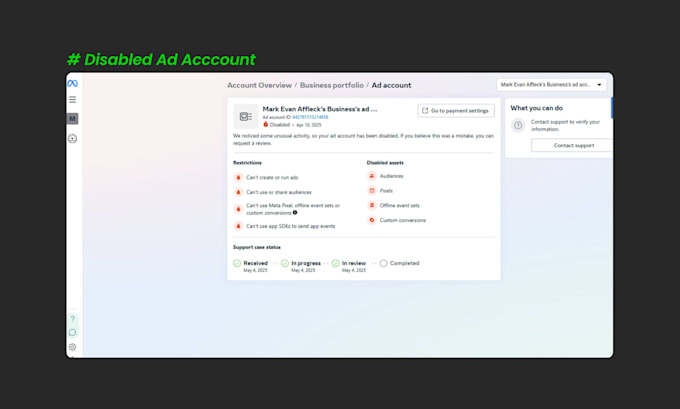Click Can't create or run ads text

(272, 177)
